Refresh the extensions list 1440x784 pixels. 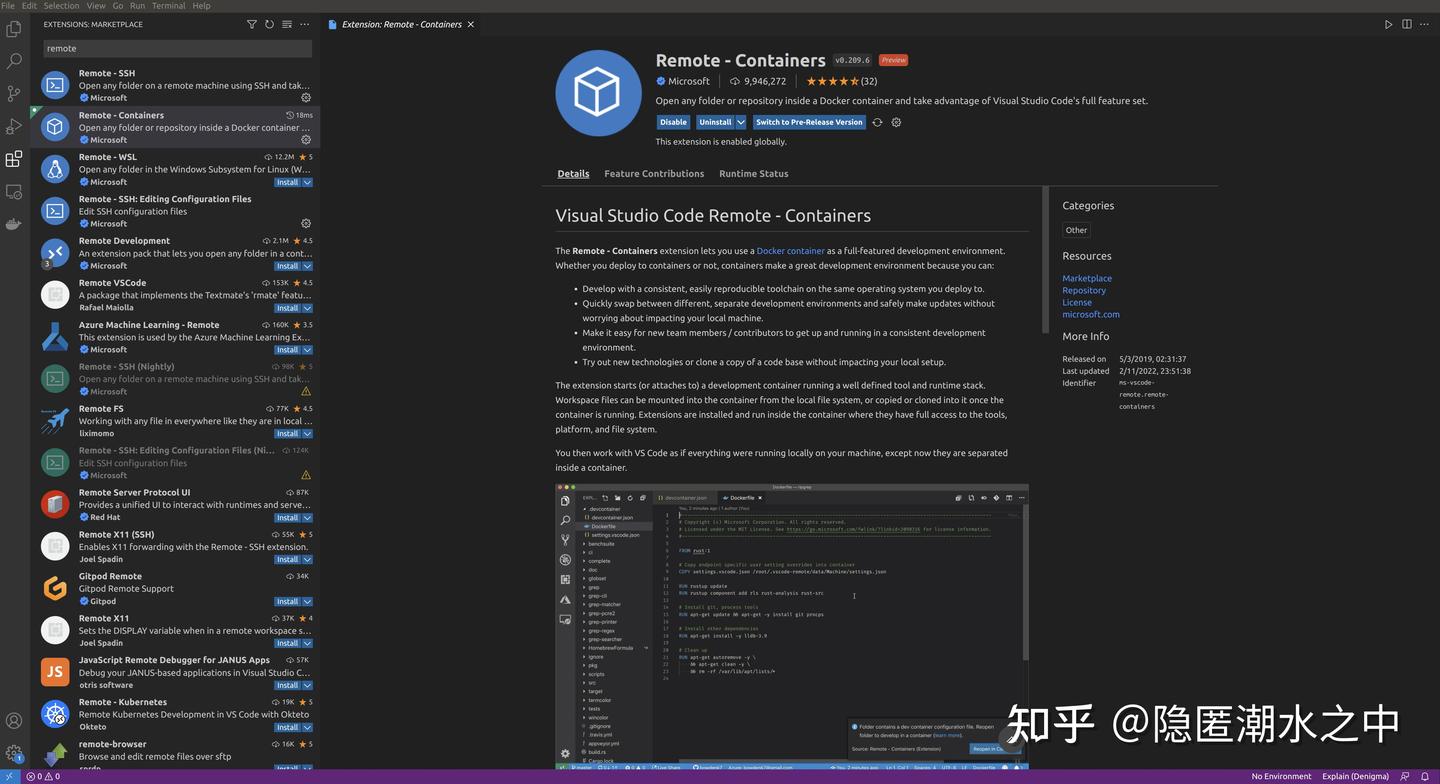click(269, 24)
